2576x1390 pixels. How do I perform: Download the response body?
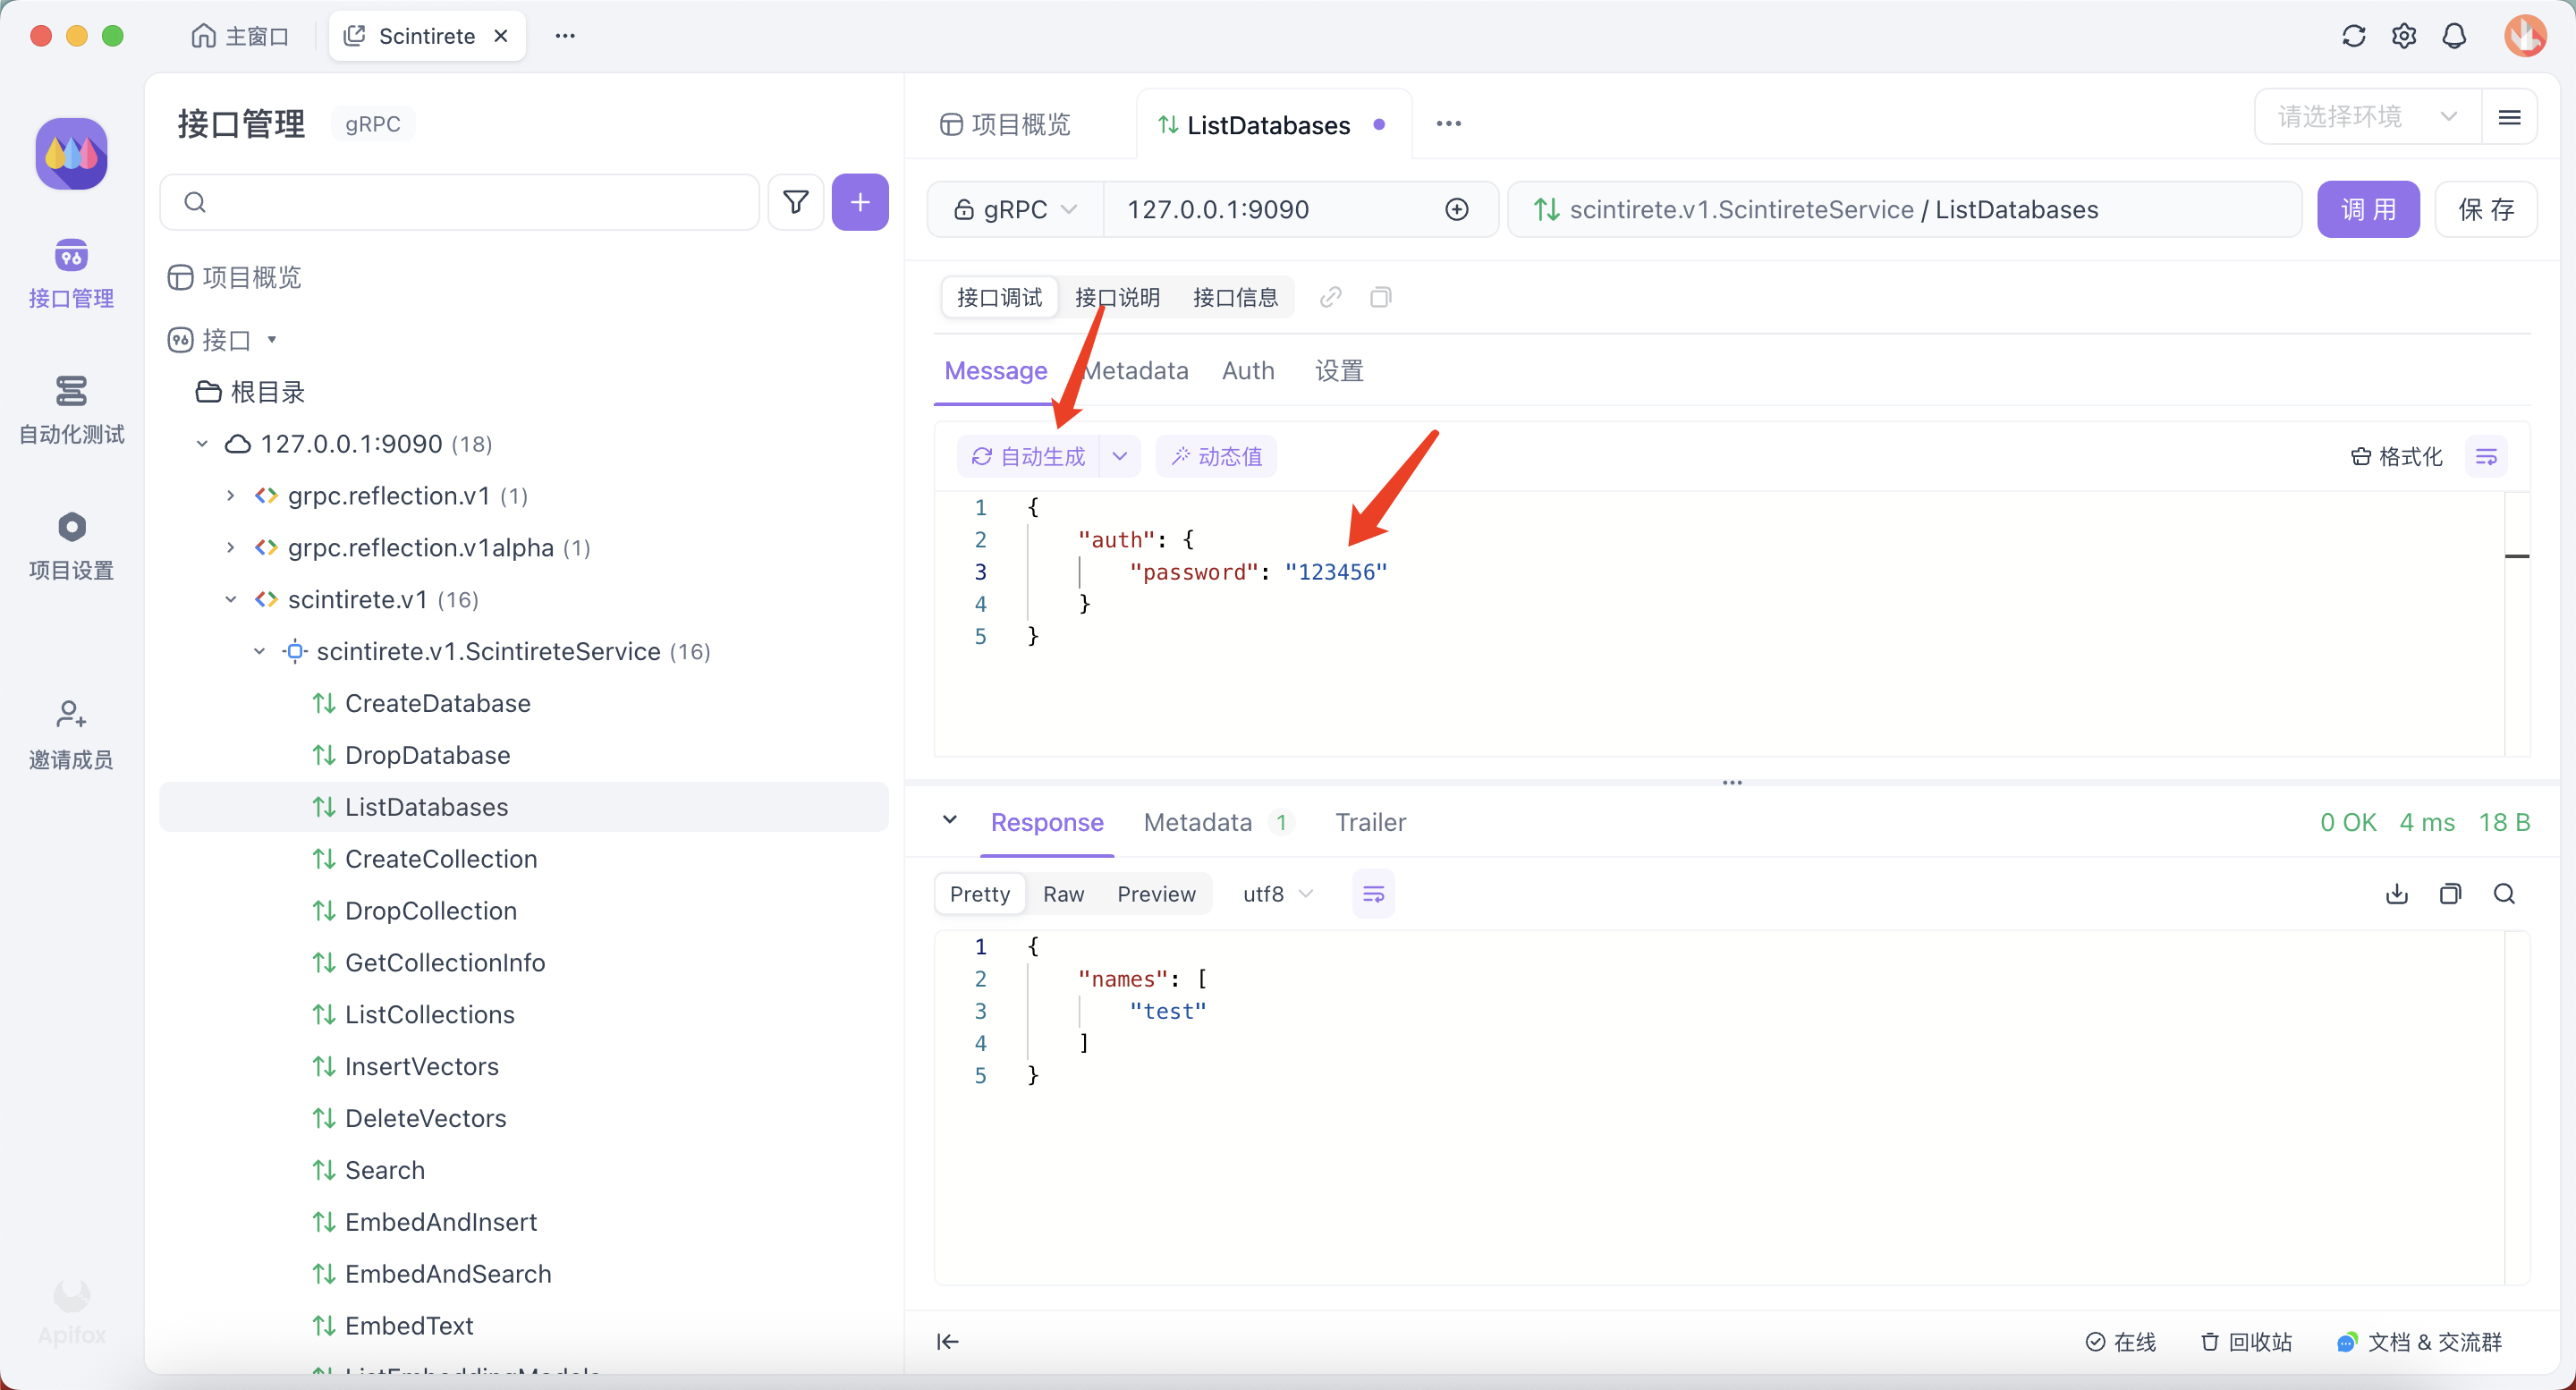coord(2397,894)
